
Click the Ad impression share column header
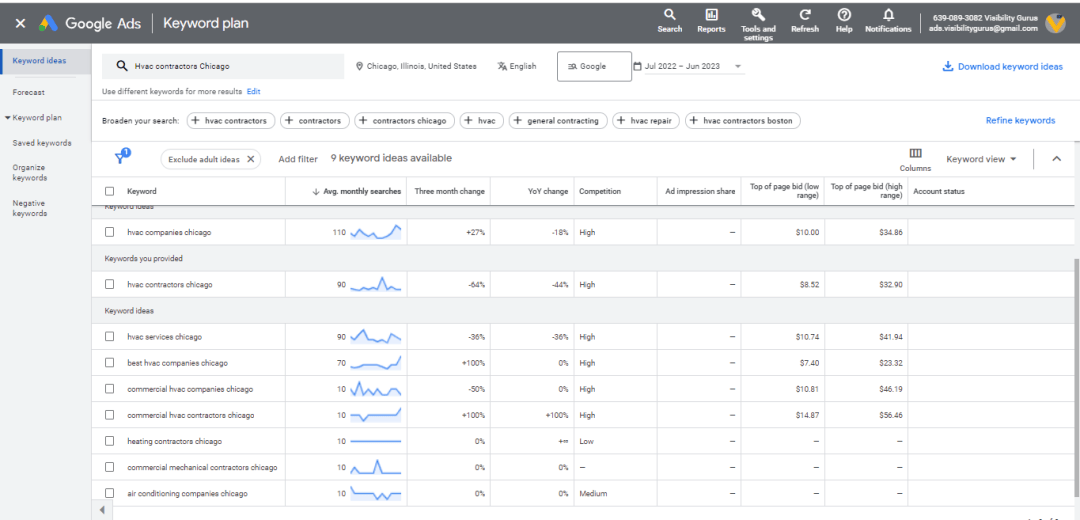tap(700, 191)
